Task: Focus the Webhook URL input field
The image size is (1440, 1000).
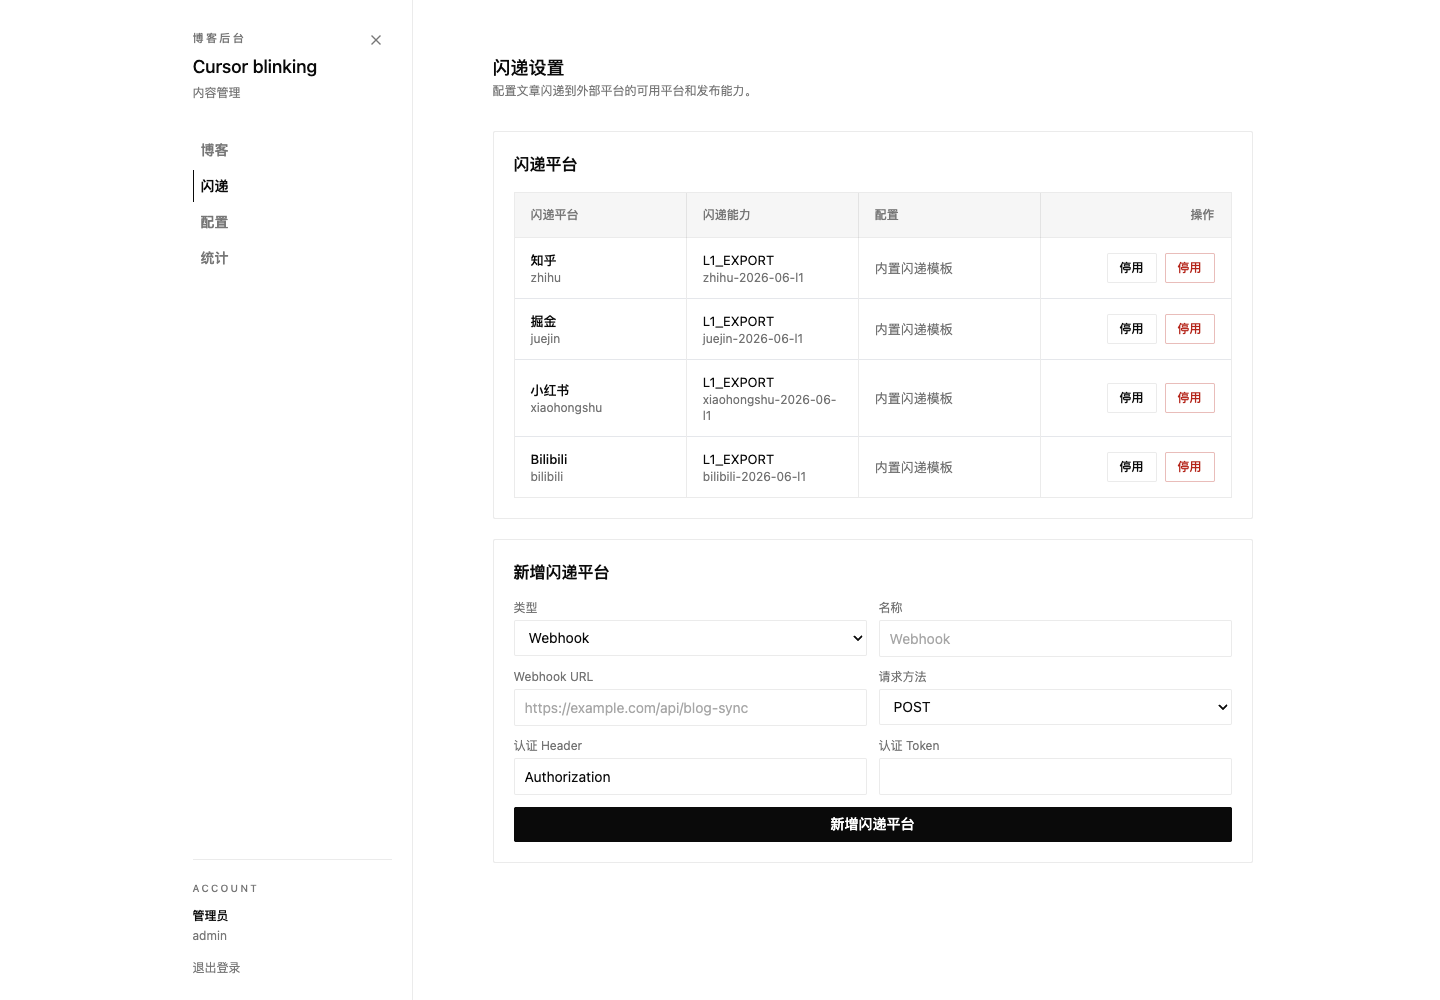Action: (690, 708)
